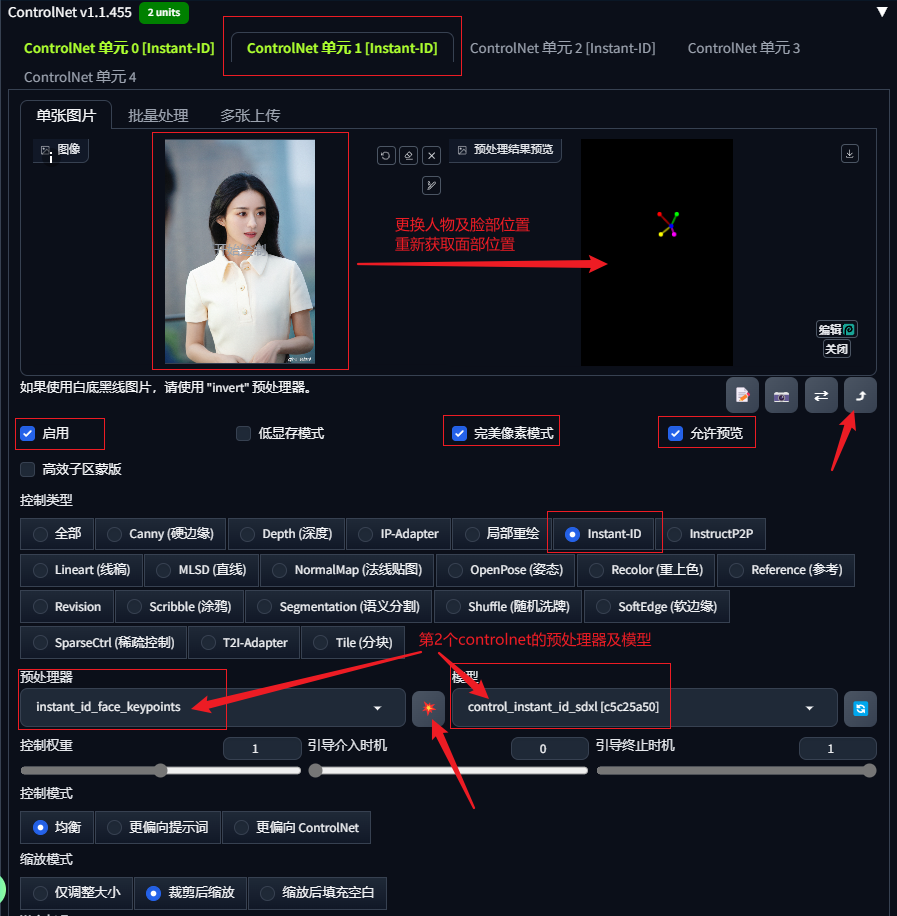
Task: Switch to ControlNet 单元 0 tab
Action: point(119,48)
